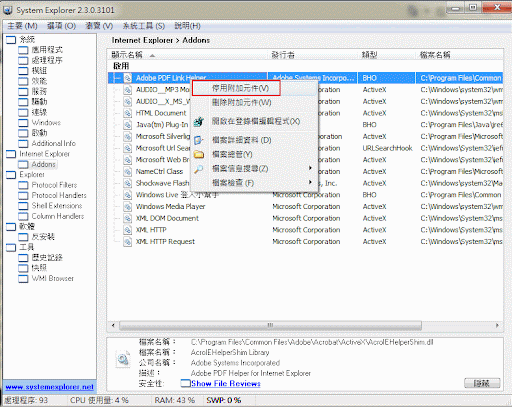Click the Windows Media Player row icon

tap(128, 206)
